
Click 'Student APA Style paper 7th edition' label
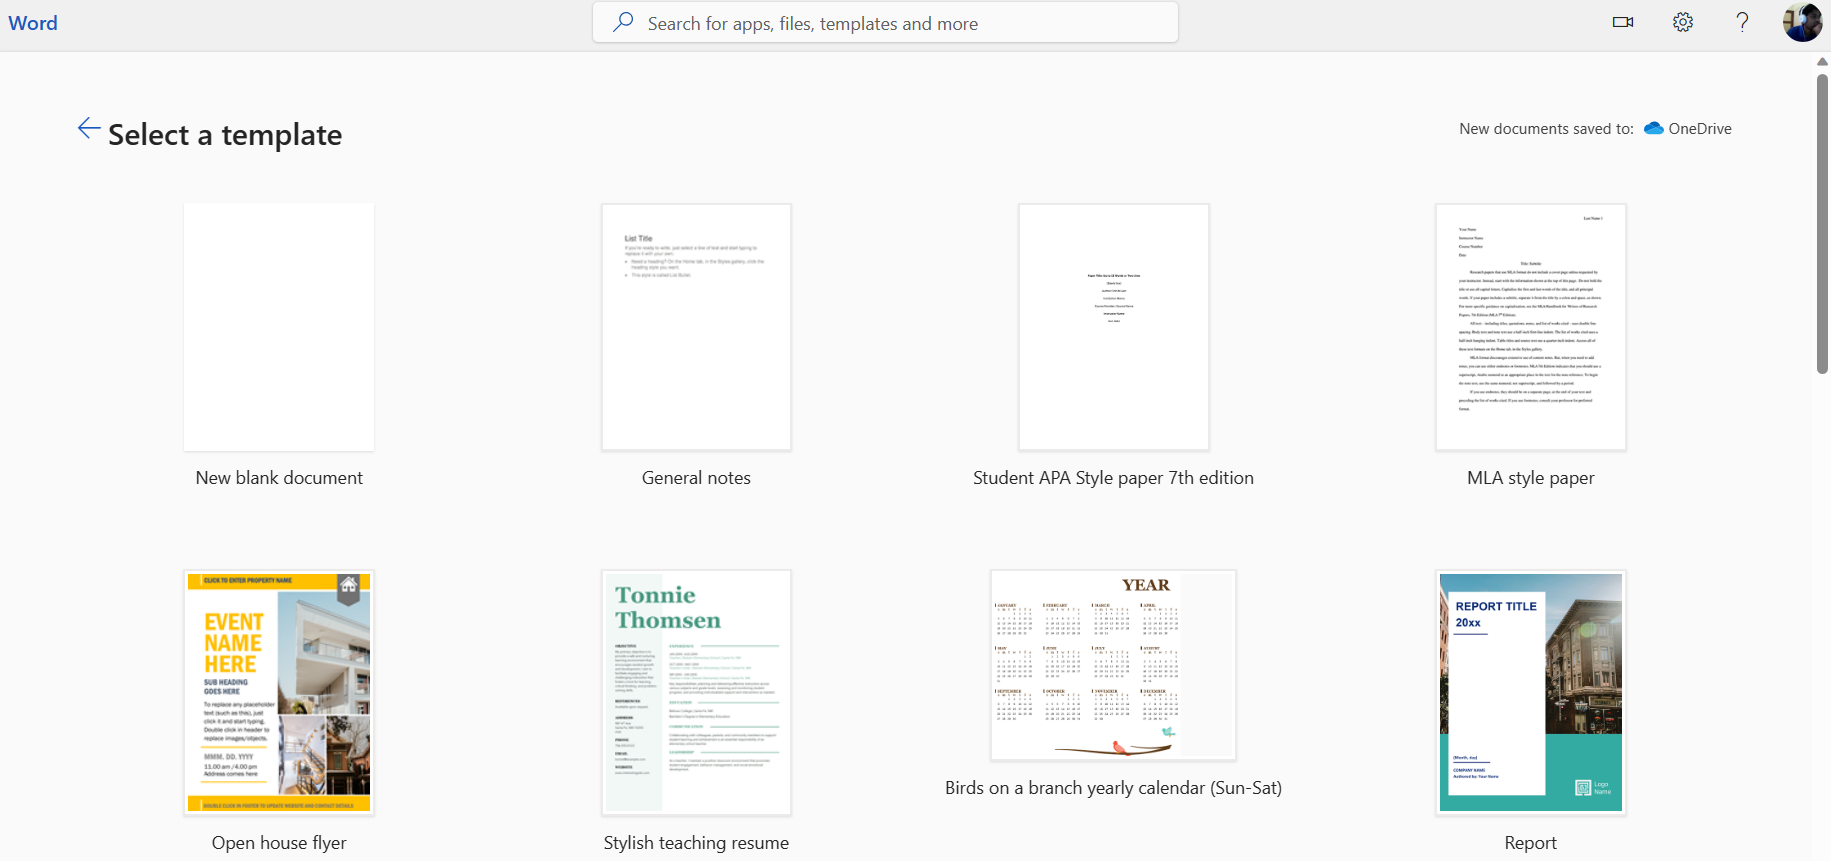coord(1113,478)
